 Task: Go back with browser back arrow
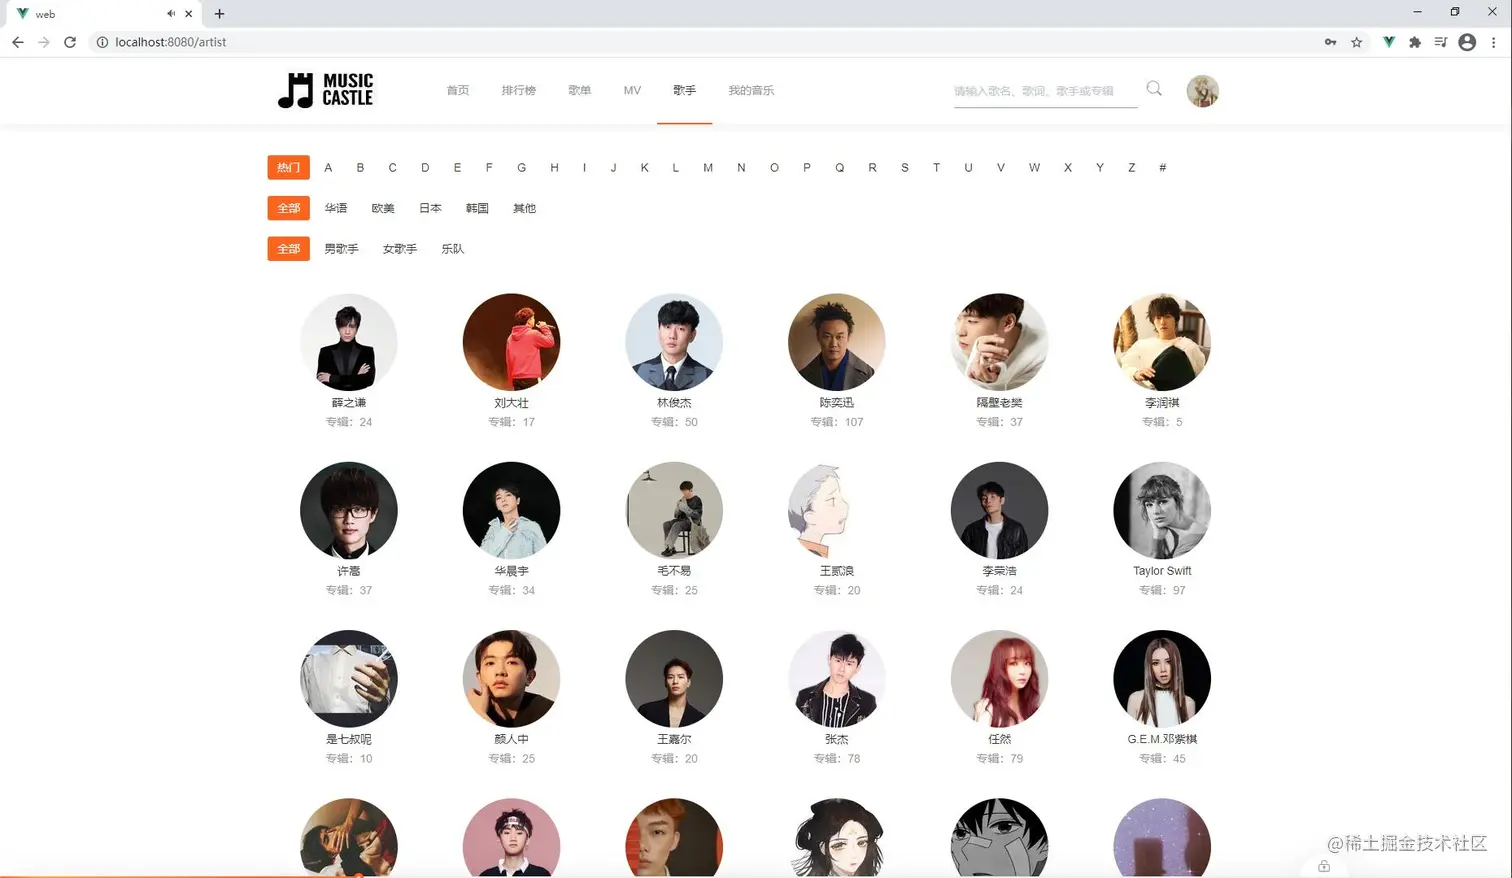tap(17, 42)
